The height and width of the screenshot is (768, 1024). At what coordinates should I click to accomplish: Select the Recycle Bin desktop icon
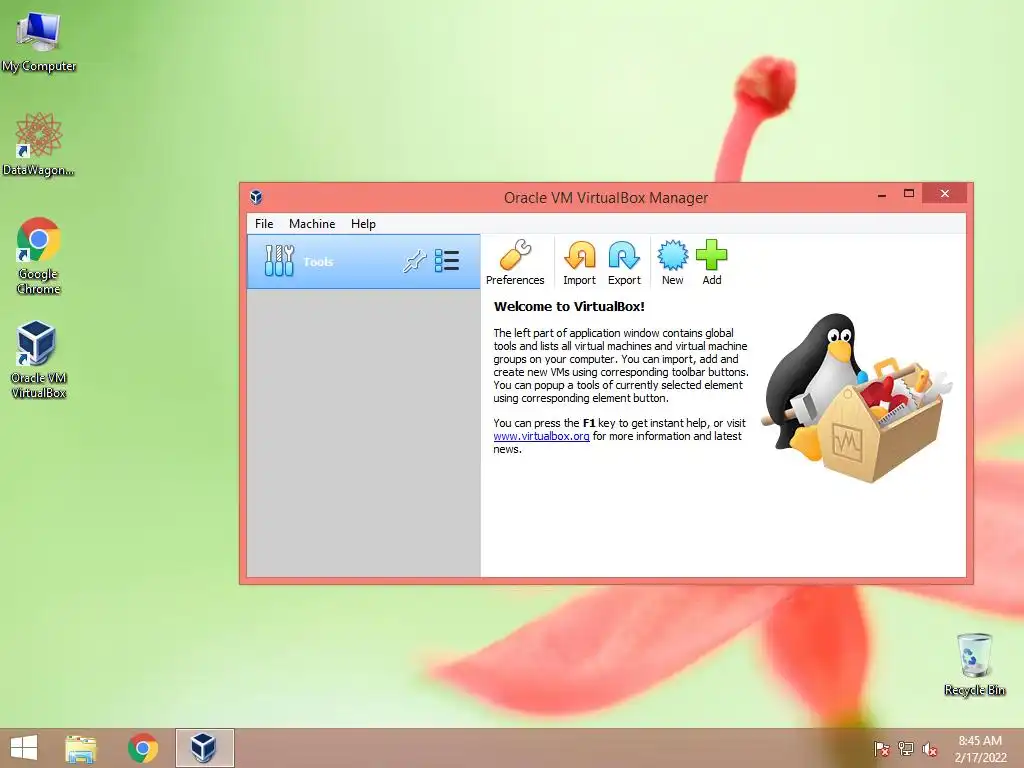pyautogui.click(x=974, y=665)
